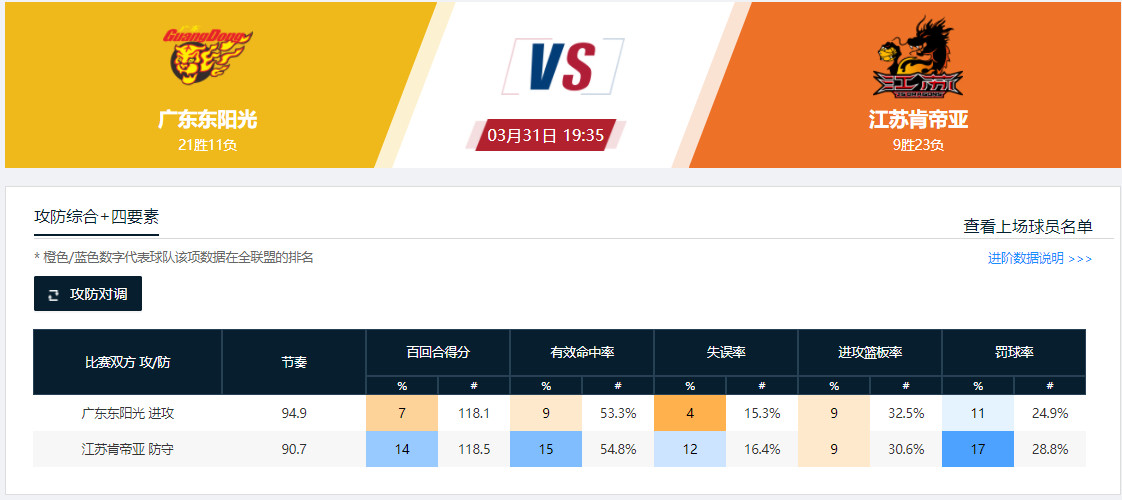Click the 有效命中率 column header
The height and width of the screenshot is (500, 1122).
pos(582,352)
